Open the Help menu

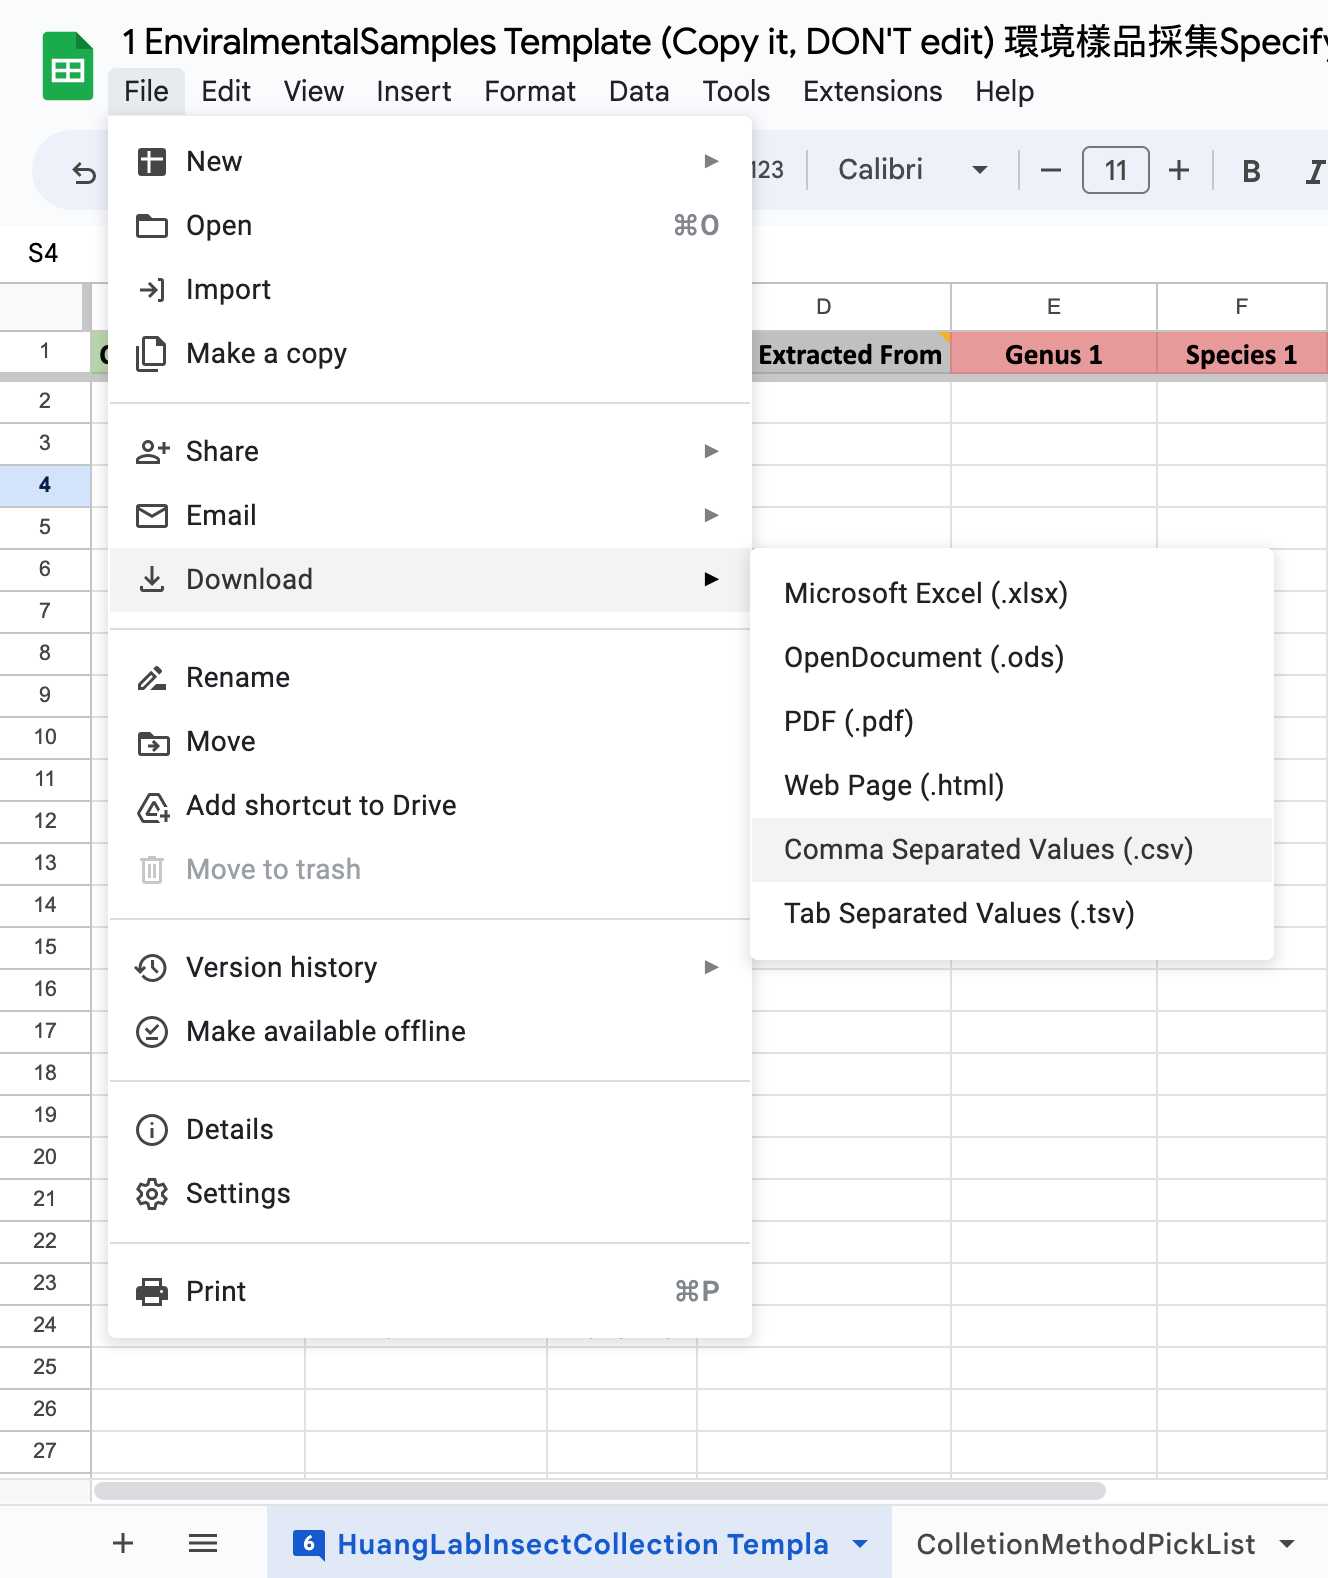click(1005, 91)
